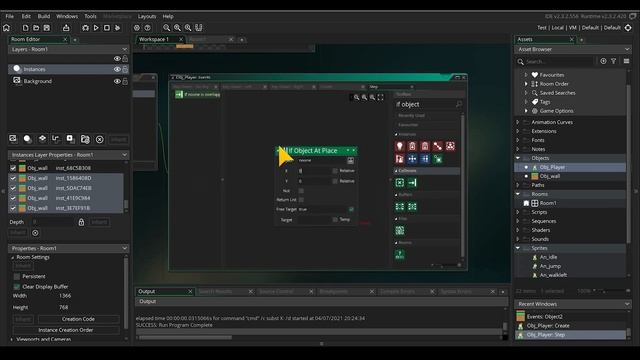This screenshot has width=640, height=360.
Task: Expand Viewports and Cameras section
Action: point(12,339)
